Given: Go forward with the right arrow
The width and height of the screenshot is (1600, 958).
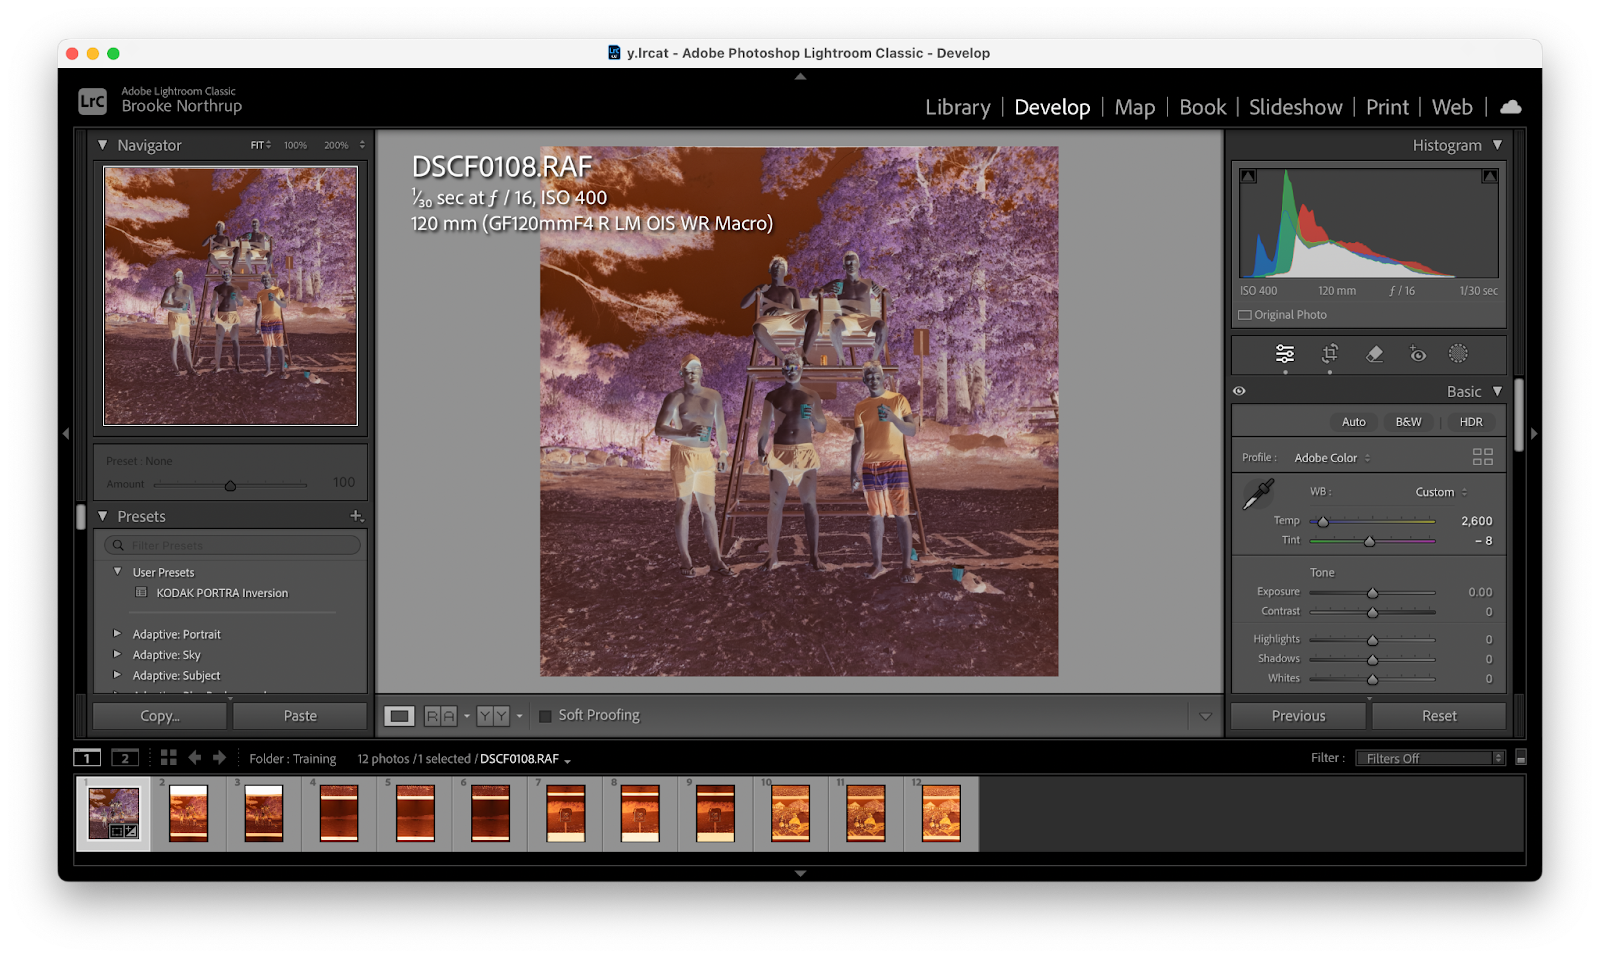Looking at the screenshot, I should [219, 758].
